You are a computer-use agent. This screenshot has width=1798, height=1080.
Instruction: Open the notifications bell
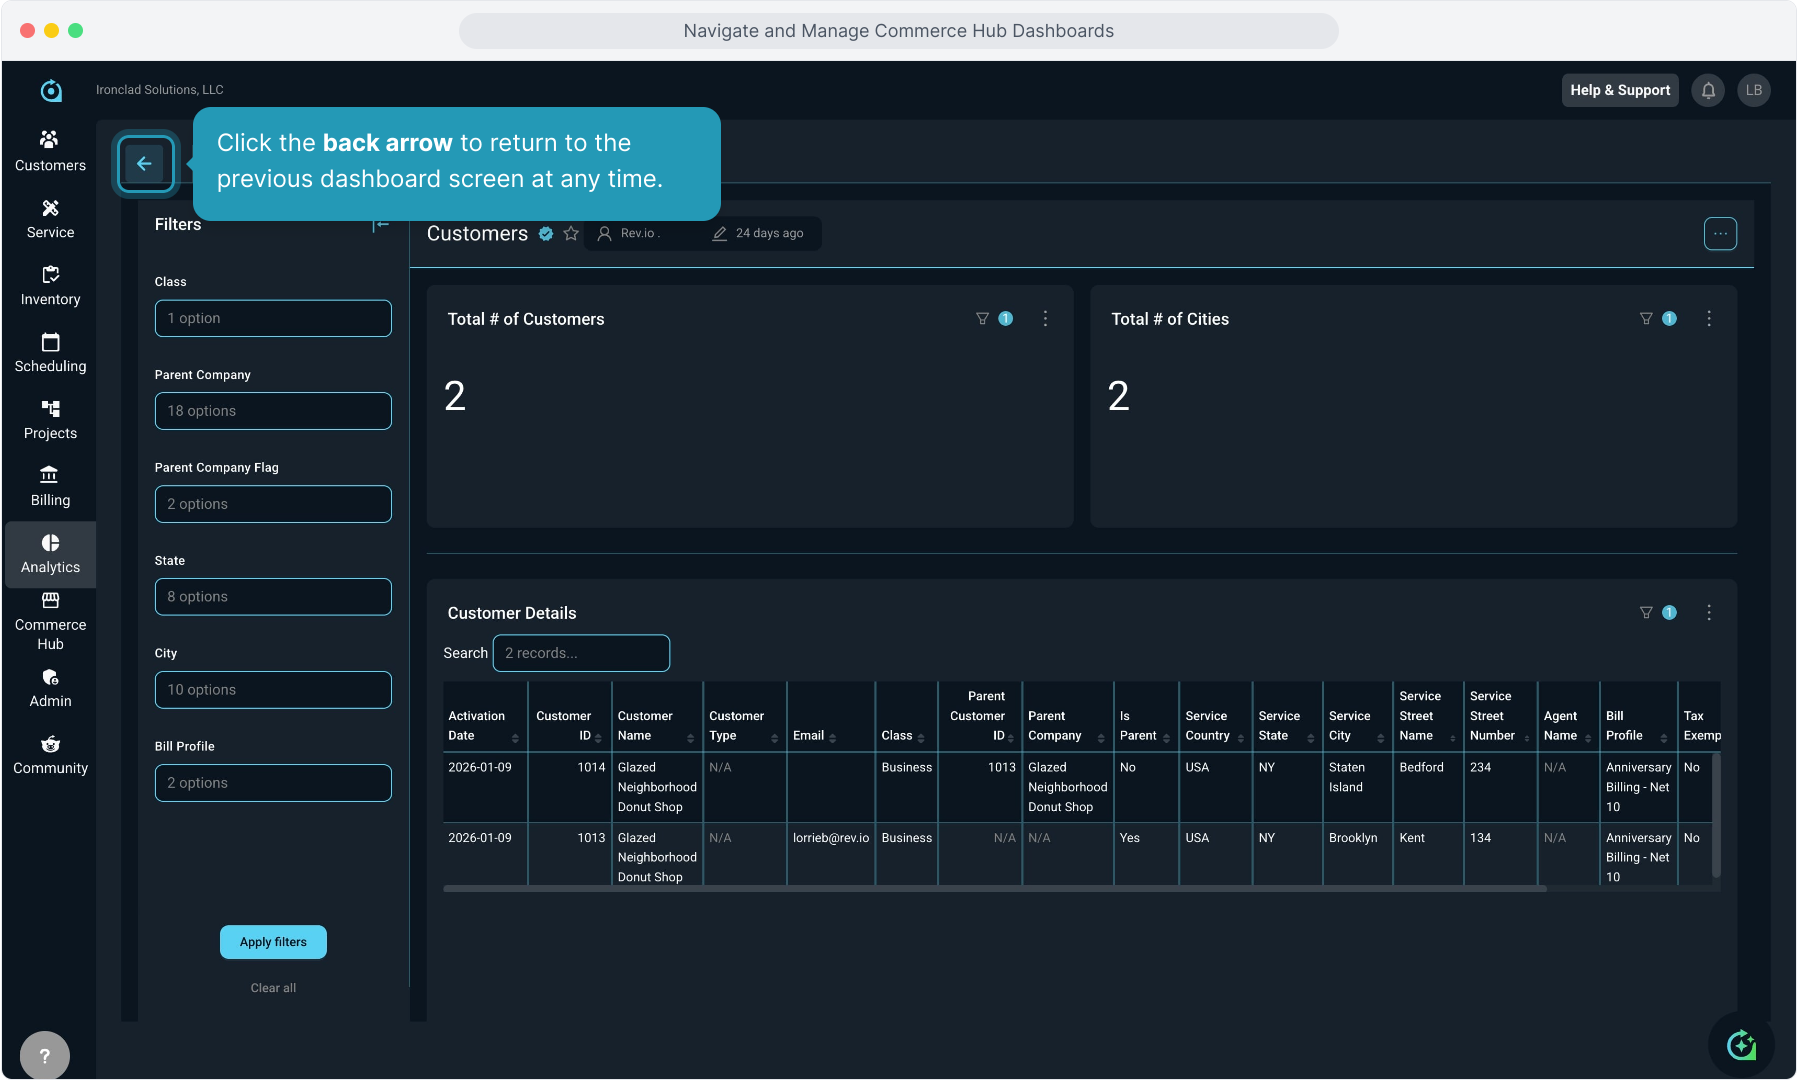(1708, 90)
